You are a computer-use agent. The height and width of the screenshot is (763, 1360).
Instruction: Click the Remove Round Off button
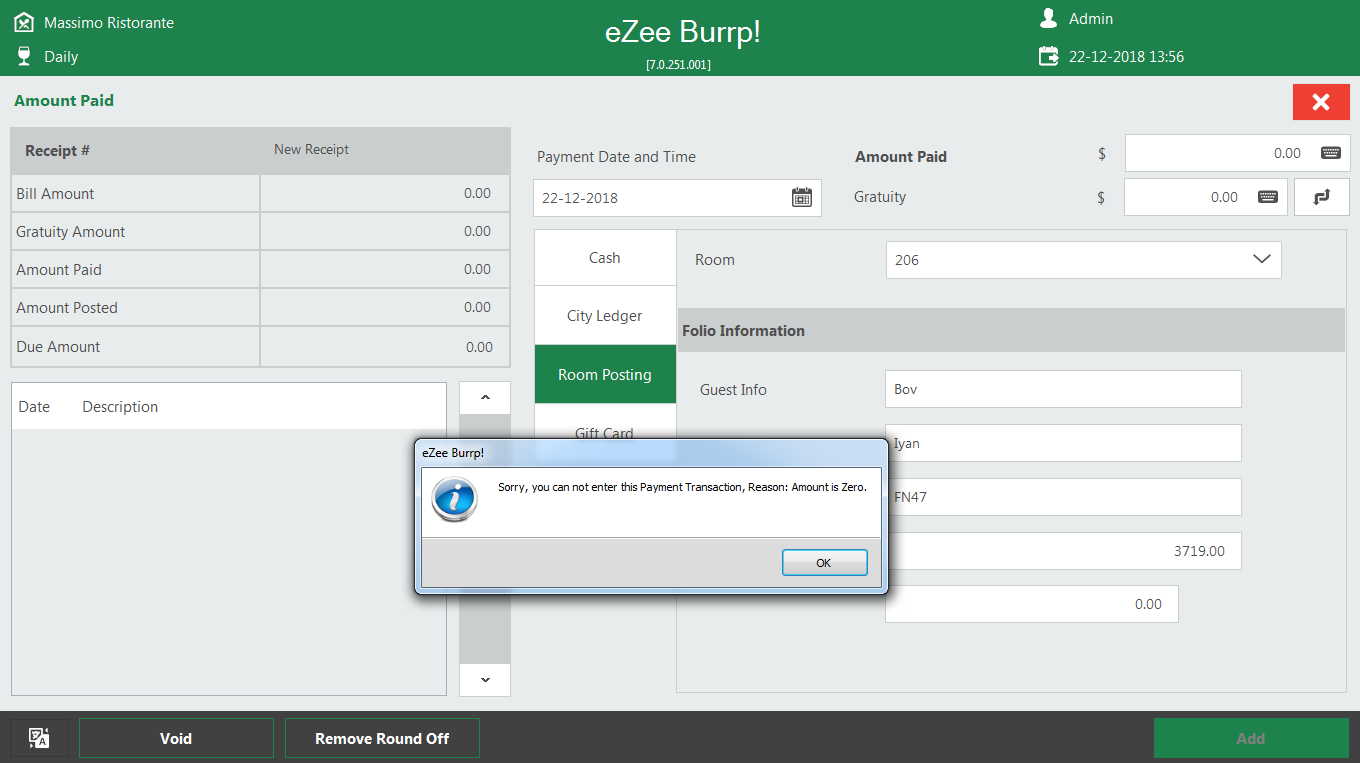point(382,738)
